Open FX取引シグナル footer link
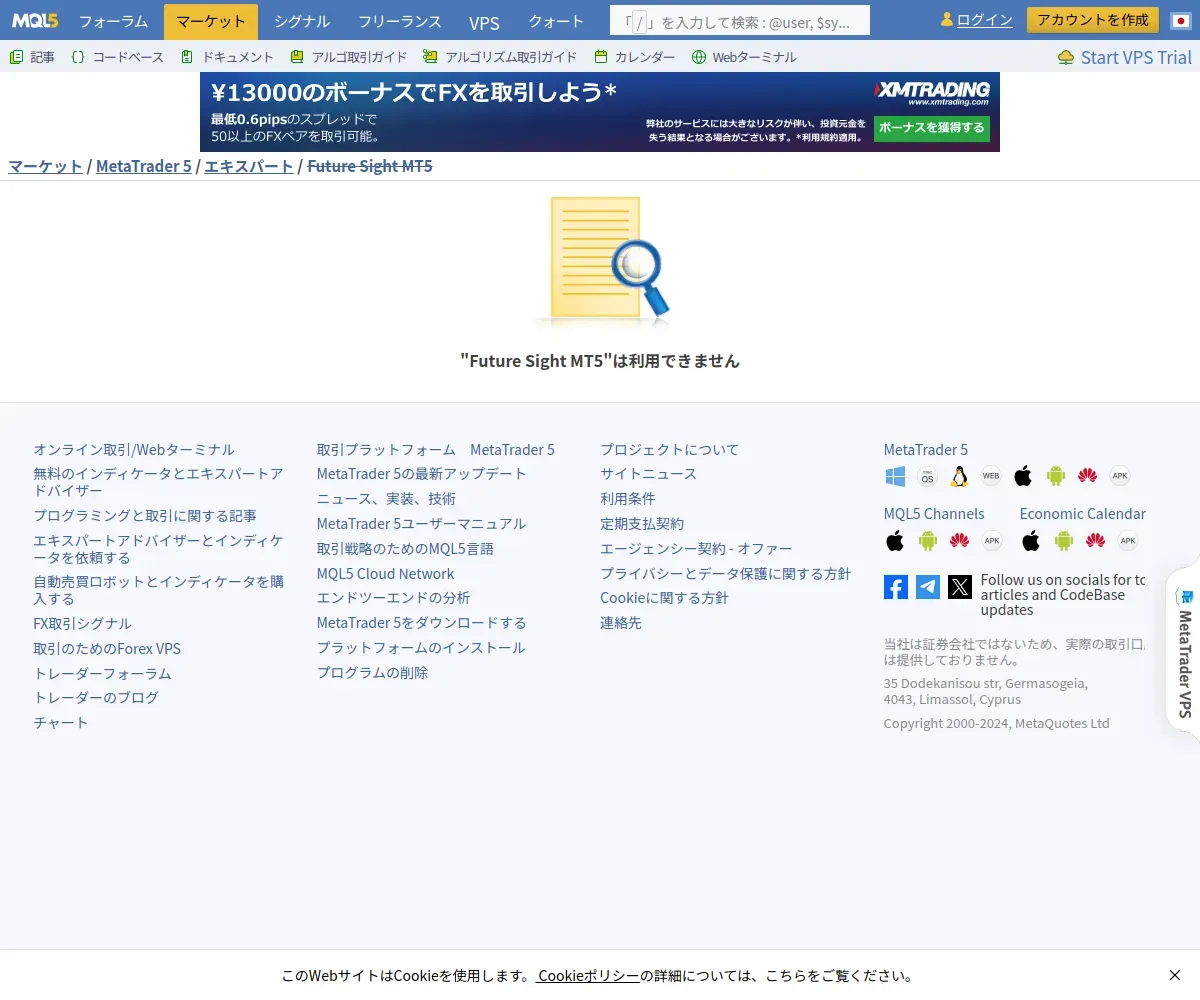Viewport: 1200px width, 1000px height. click(83, 624)
